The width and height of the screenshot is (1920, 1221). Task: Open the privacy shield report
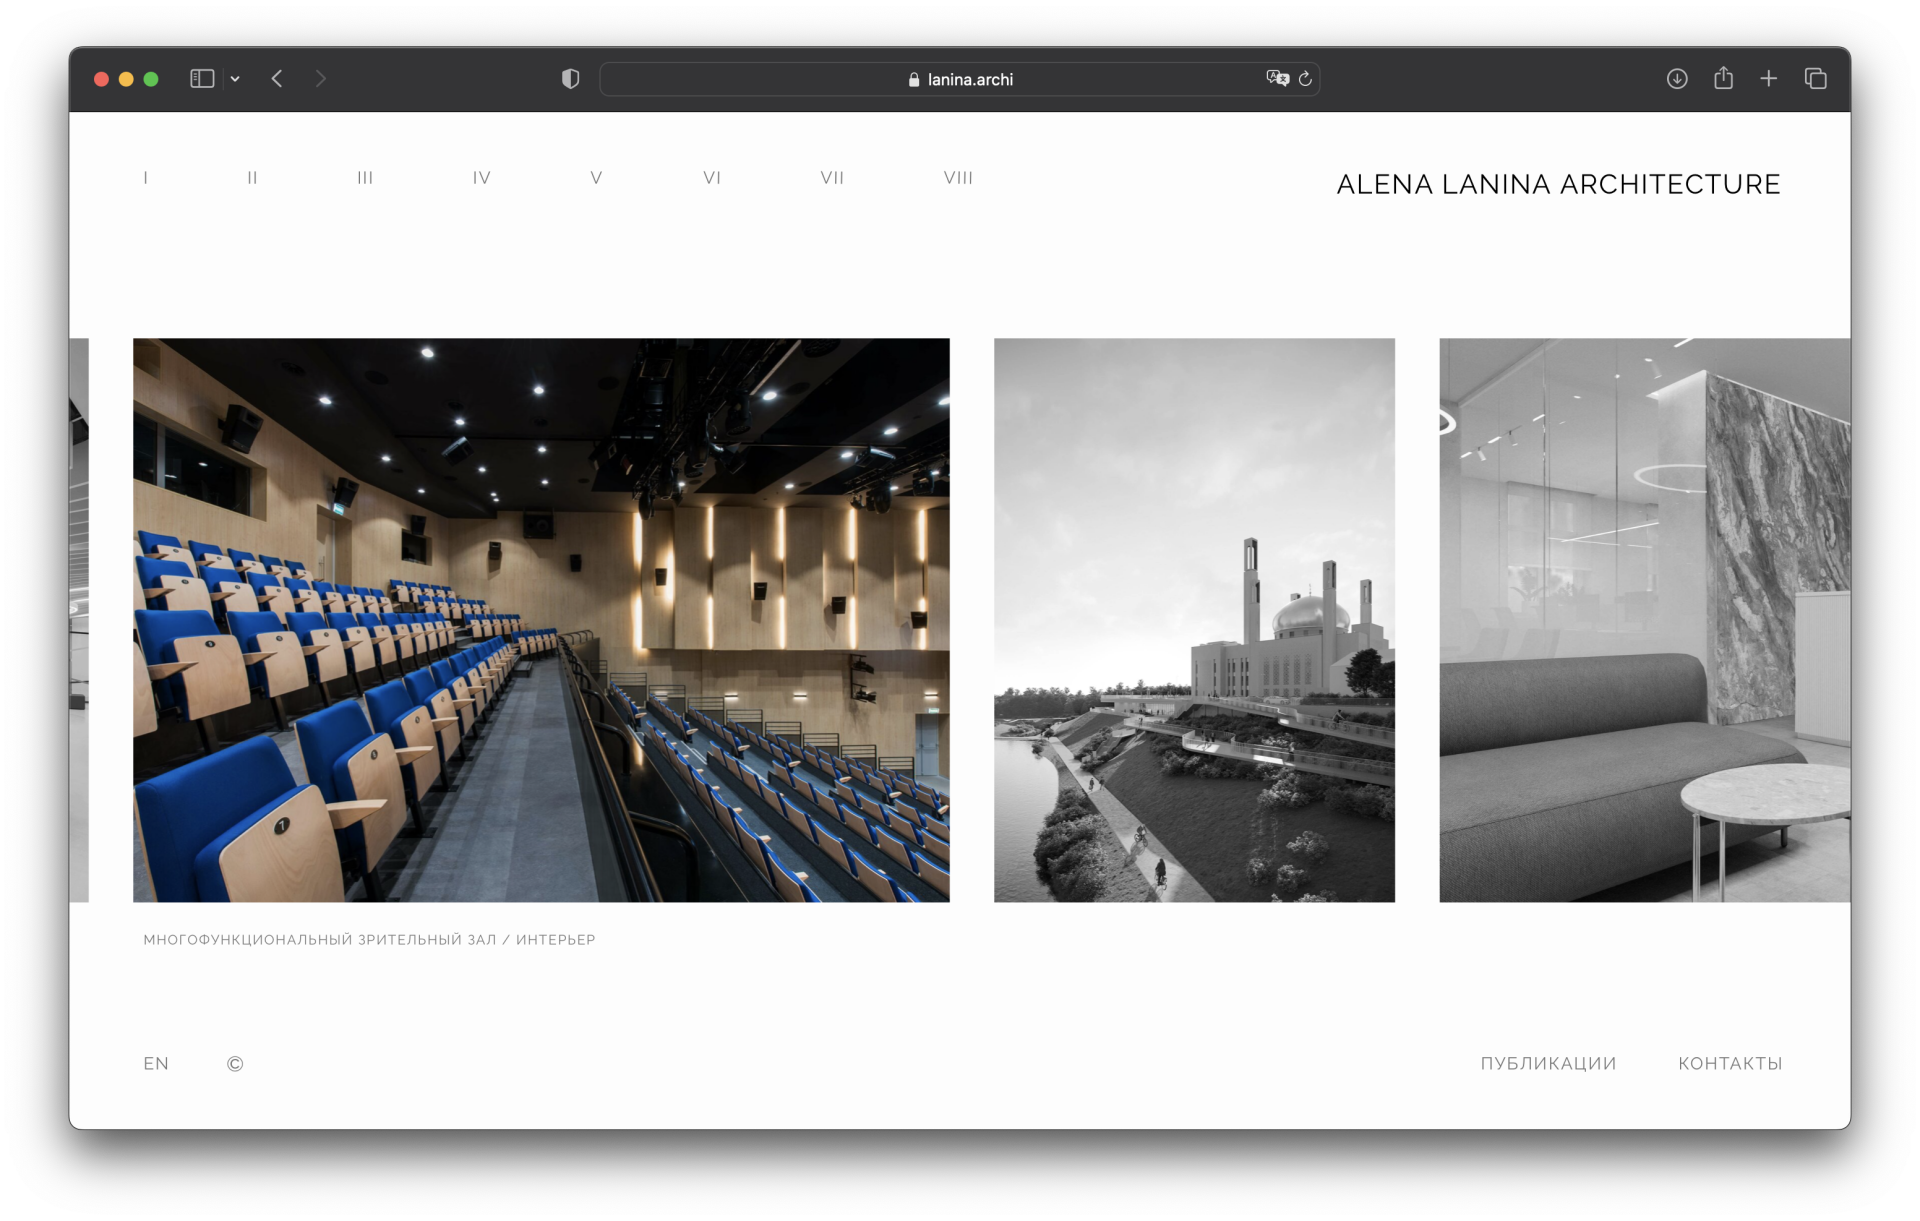pos(570,79)
